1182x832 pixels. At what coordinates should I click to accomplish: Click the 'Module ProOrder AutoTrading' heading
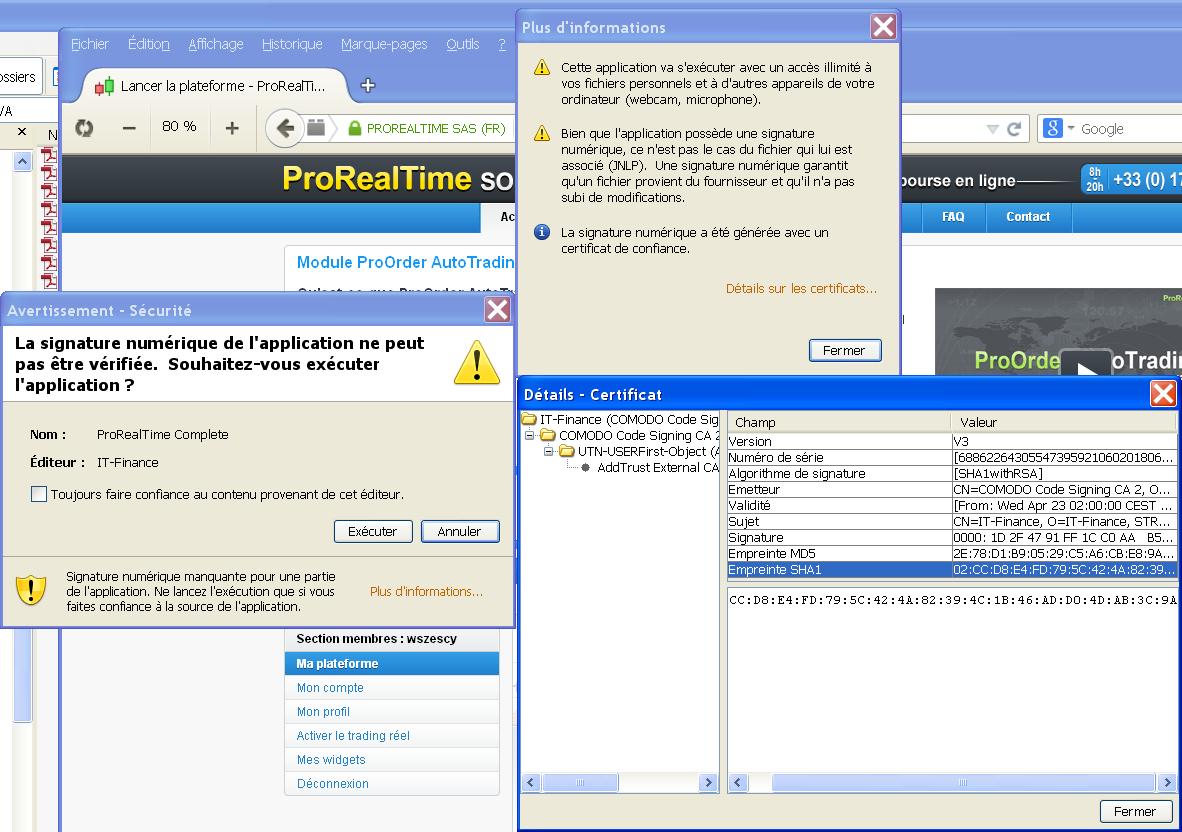[x=405, y=262]
